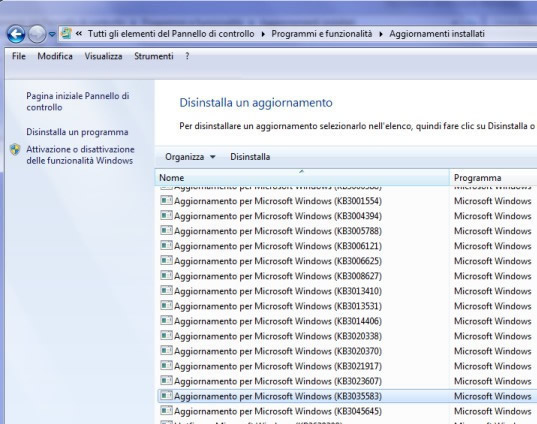Click 'Microsoft Windows' program cell for KB3013410
537x424 pixels.
click(492, 291)
